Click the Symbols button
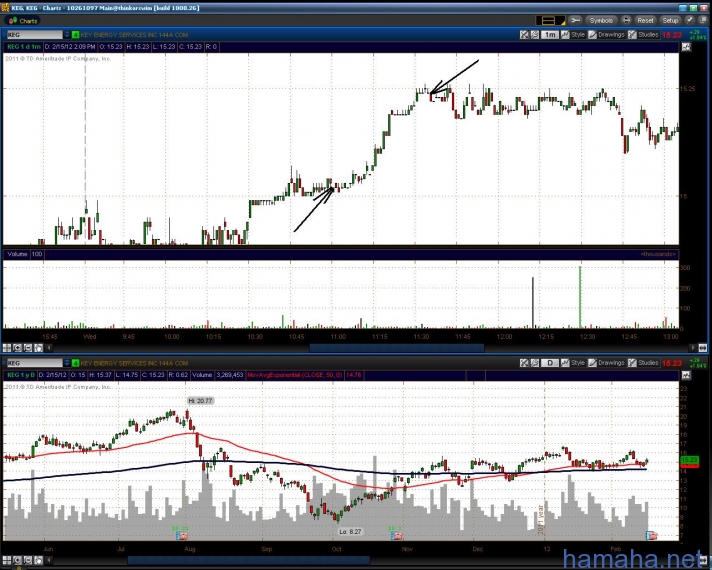 [x=601, y=20]
